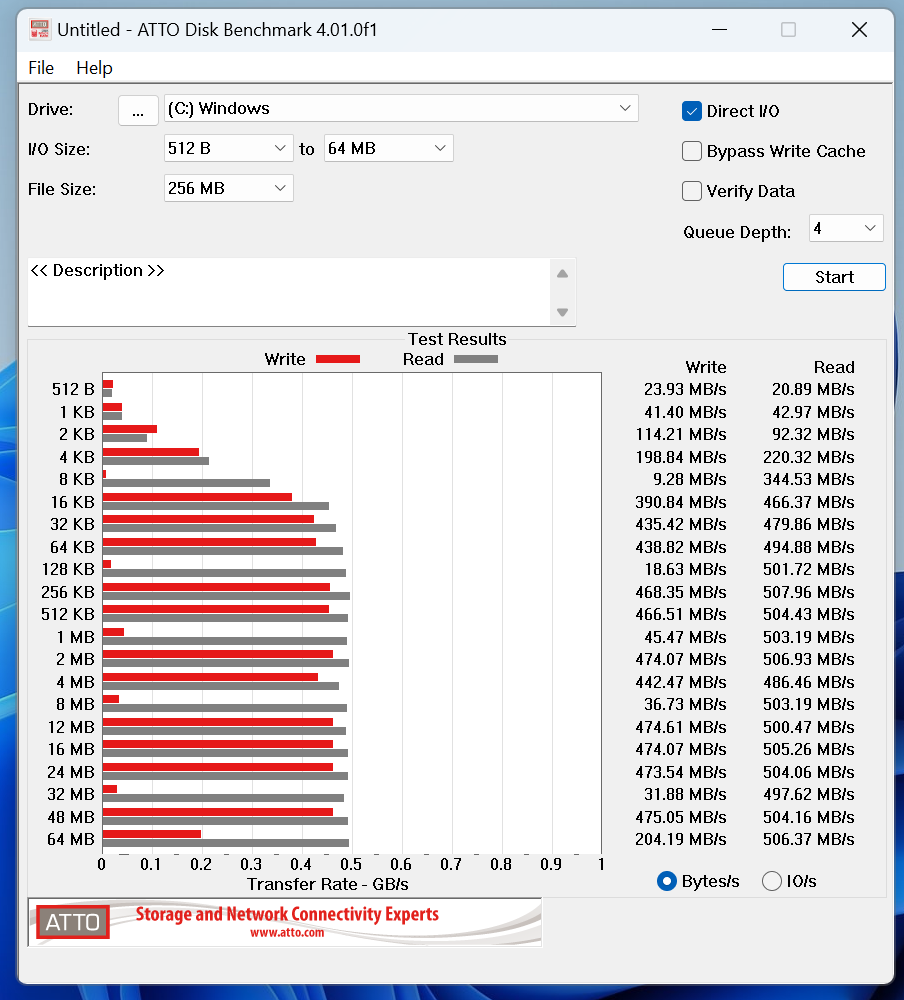
Task: Click the description scroll up arrow
Action: point(562,274)
